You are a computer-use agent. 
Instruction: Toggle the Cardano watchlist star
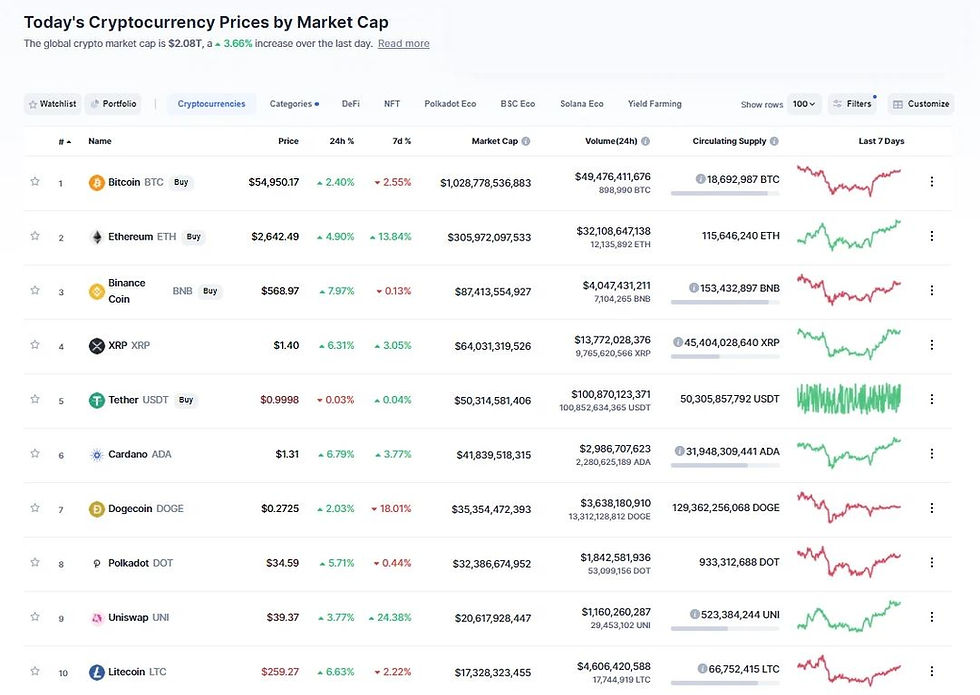[35, 453]
